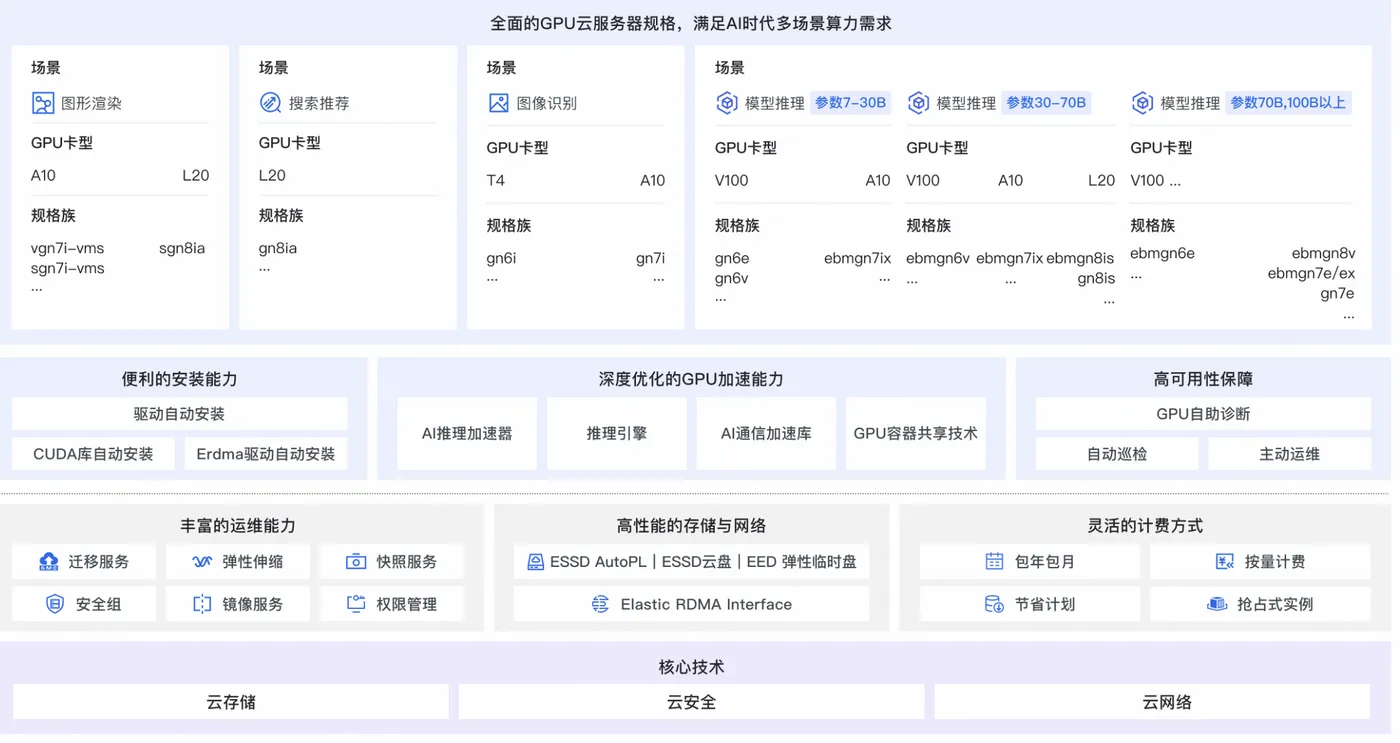Open the 快照服务 snapshot icon
This screenshot has height=743, width=1400.
coord(355,561)
